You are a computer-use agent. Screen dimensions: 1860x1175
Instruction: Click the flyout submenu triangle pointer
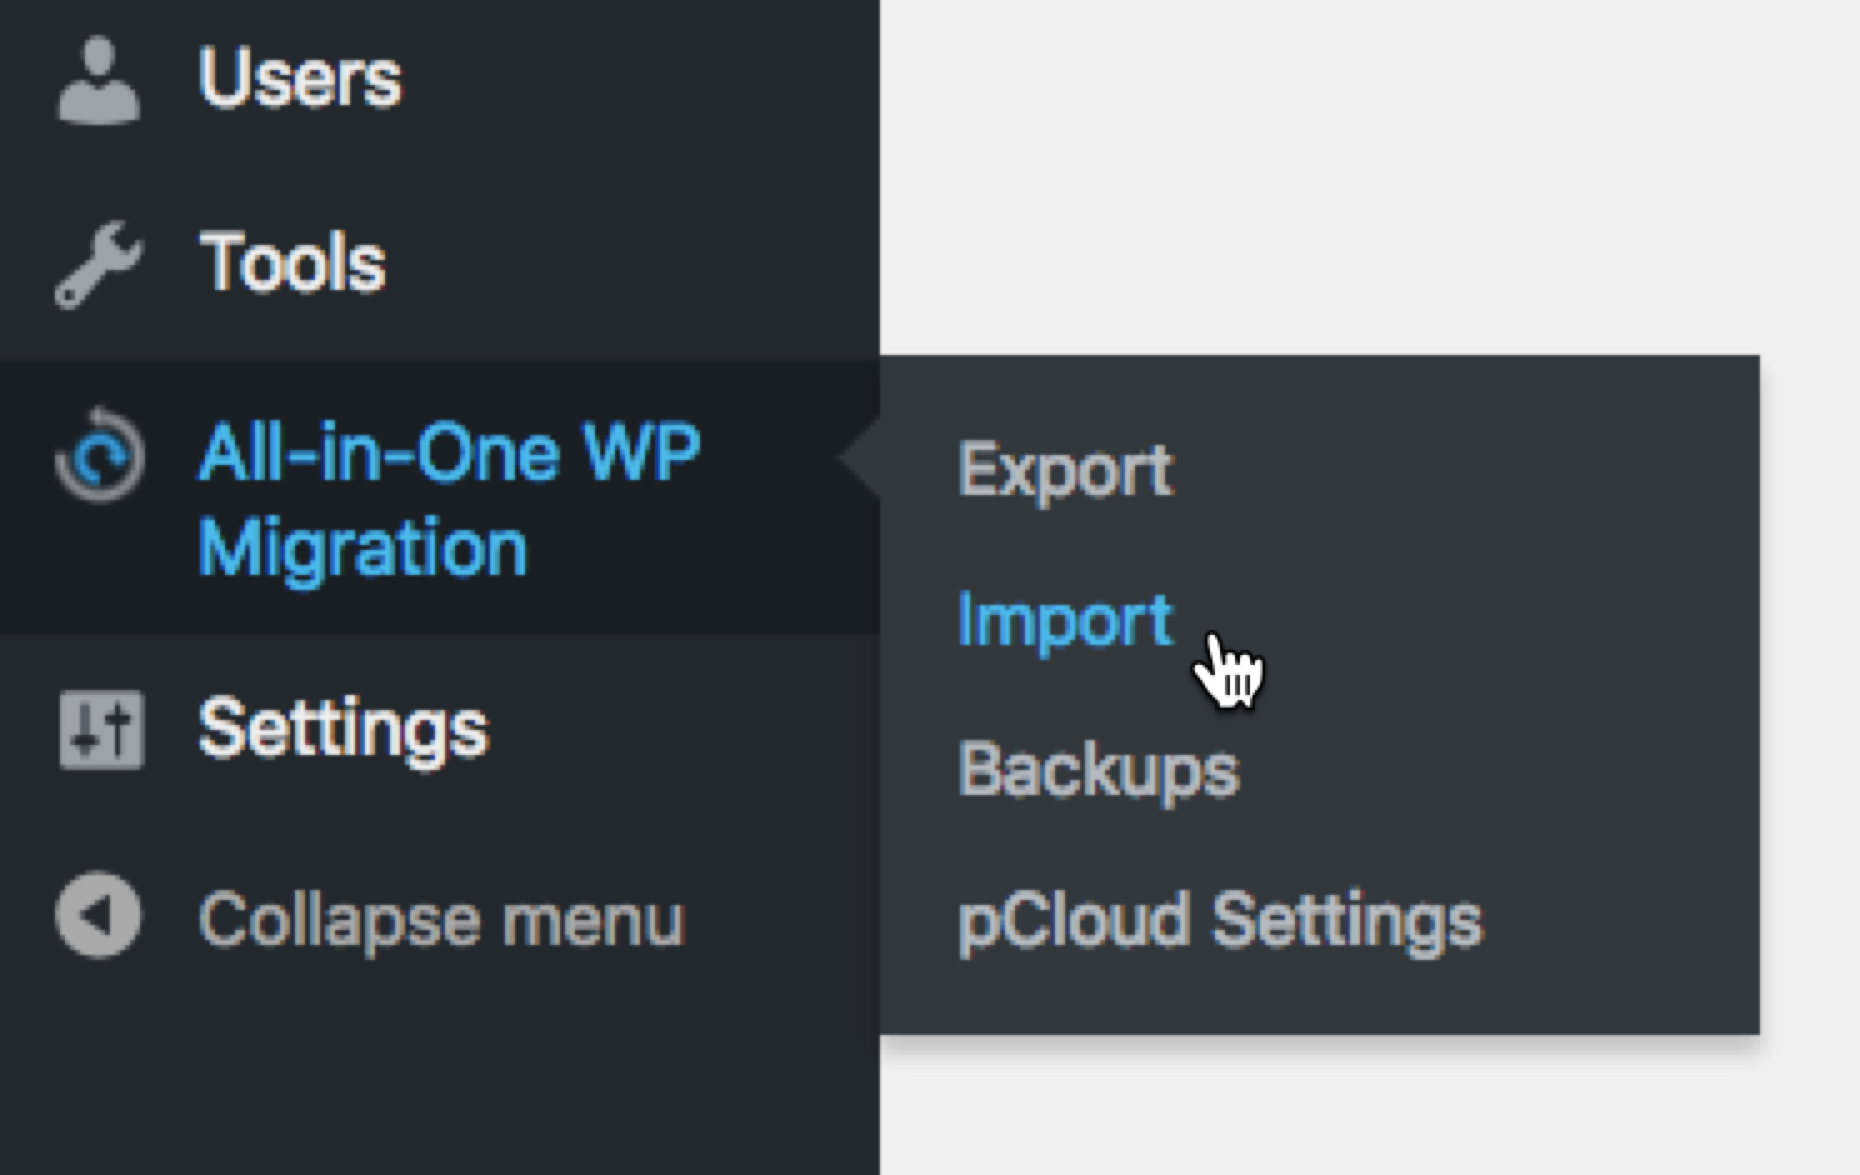862,458
